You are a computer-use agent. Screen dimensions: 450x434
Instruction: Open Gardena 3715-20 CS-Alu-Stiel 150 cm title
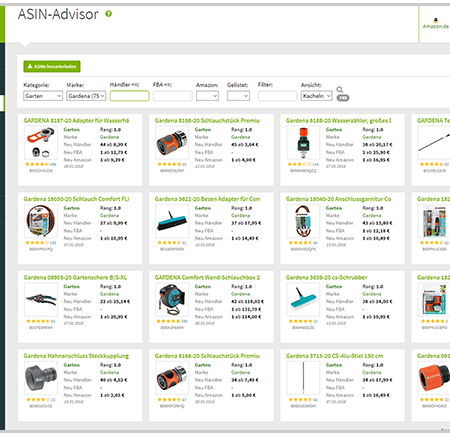coord(334,356)
